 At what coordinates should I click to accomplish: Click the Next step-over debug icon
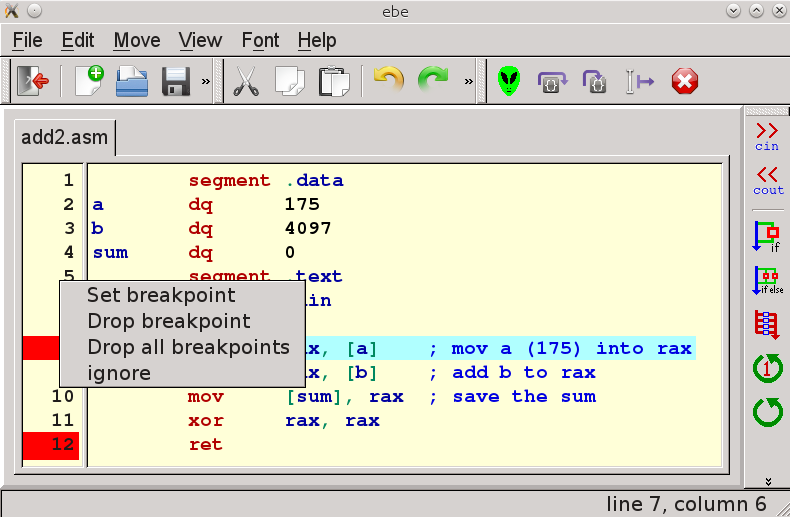point(552,82)
